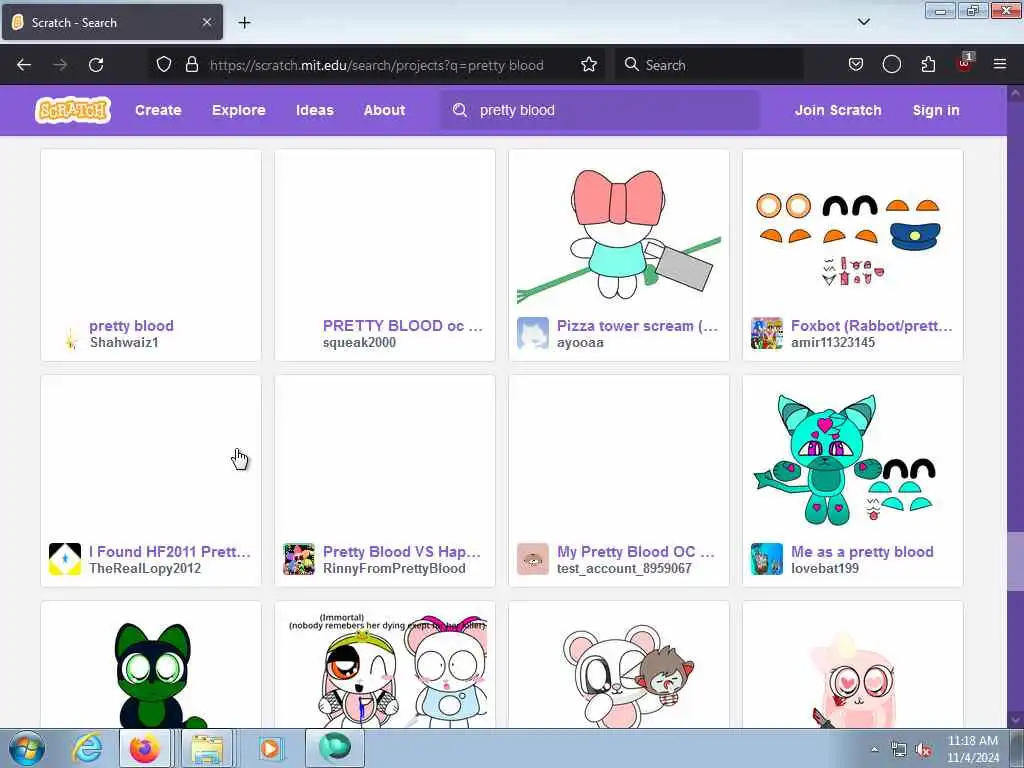The image size is (1024, 768).
Task: Launch Internet Explorer from taskbar
Action: 87,748
